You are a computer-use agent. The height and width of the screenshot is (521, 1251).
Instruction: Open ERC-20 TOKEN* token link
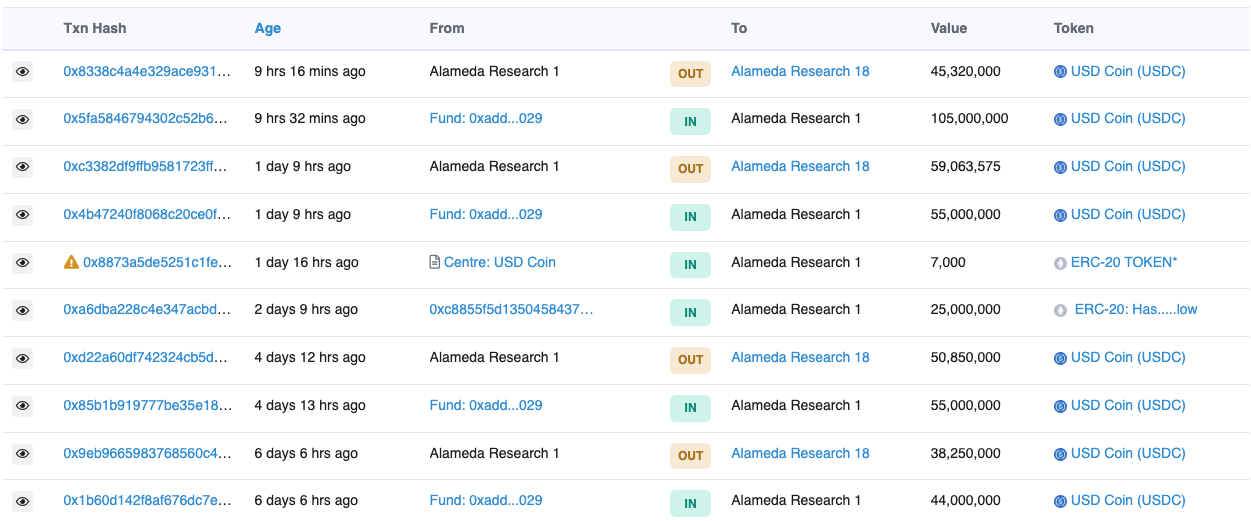pos(1124,262)
